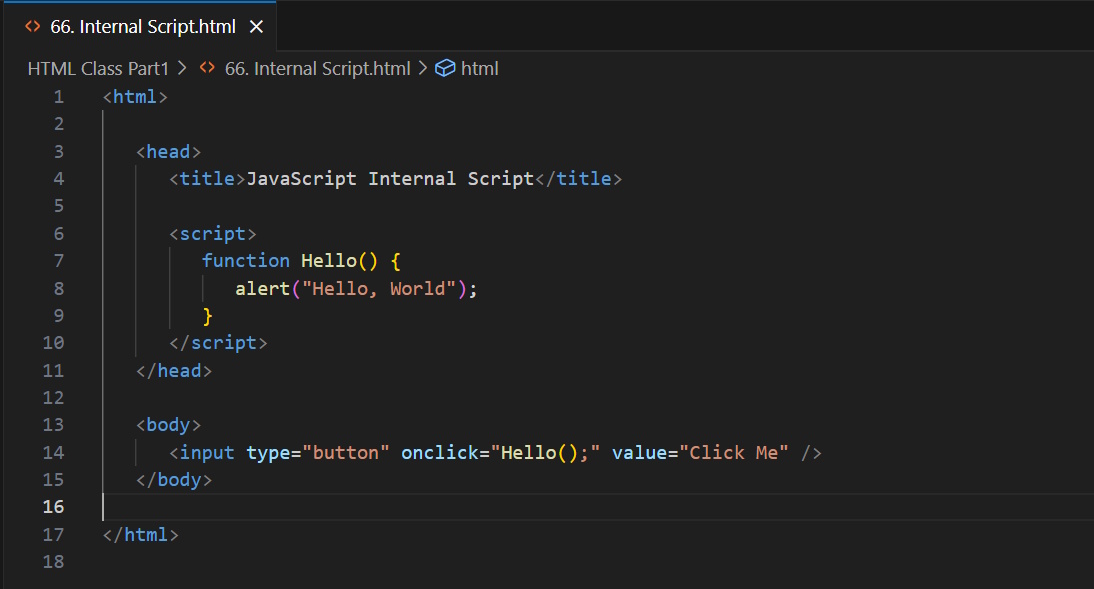The image size is (1094, 589).
Task: Click the opening script tag on line 6
Action: click(212, 233)
